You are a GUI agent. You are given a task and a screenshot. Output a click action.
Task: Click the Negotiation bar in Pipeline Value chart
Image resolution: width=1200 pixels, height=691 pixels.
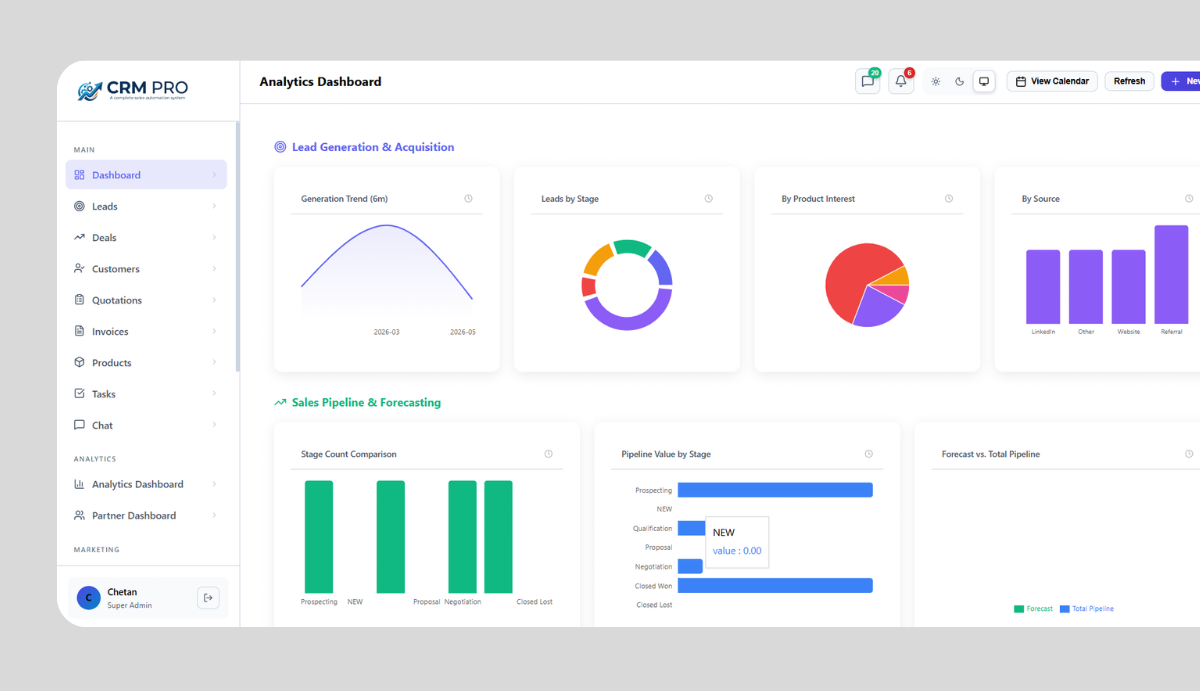pyautogui.click(x=690, y=566)
